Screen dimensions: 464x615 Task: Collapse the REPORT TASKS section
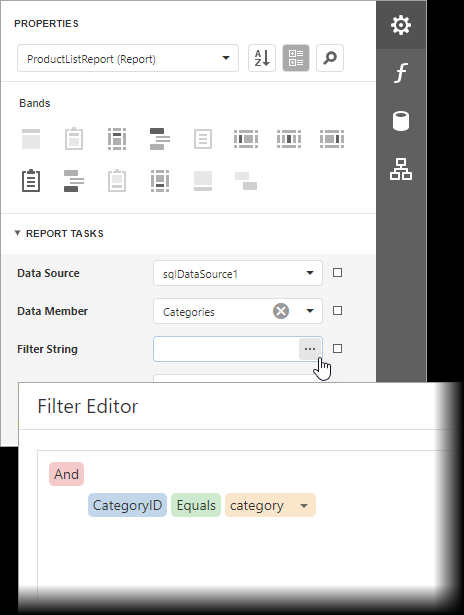pyautogui.click(x=17, y=233)
